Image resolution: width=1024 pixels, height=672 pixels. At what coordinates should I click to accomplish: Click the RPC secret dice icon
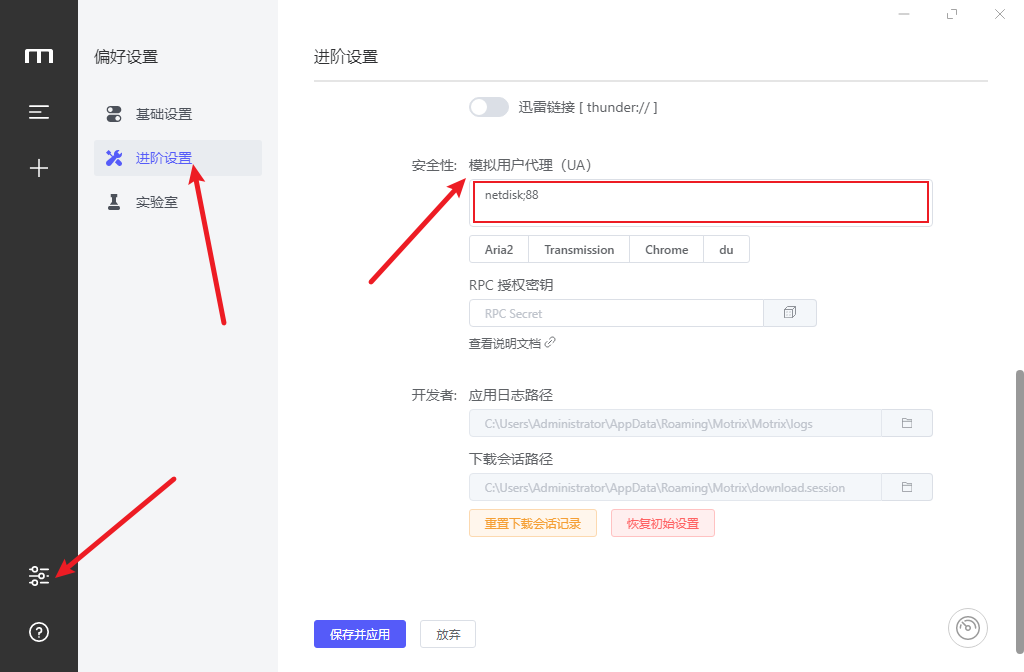pos(790,313)
